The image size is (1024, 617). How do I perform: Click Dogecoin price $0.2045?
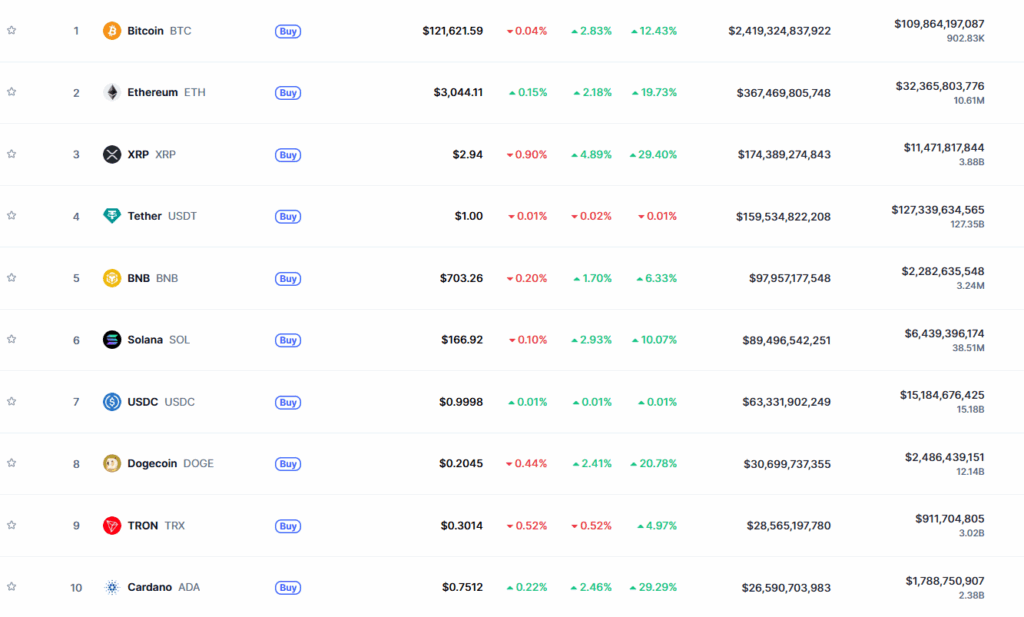tap(461, 464)
